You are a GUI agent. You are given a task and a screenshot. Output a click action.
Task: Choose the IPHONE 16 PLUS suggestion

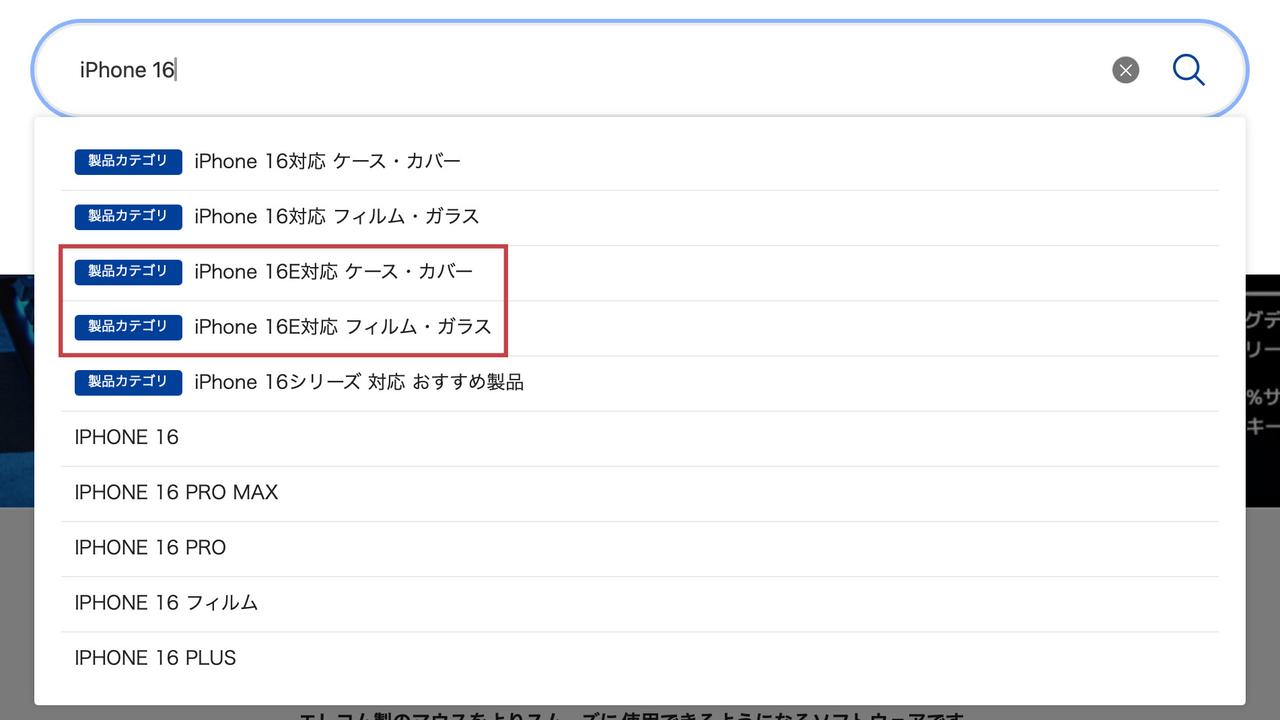tap(640, 658)
